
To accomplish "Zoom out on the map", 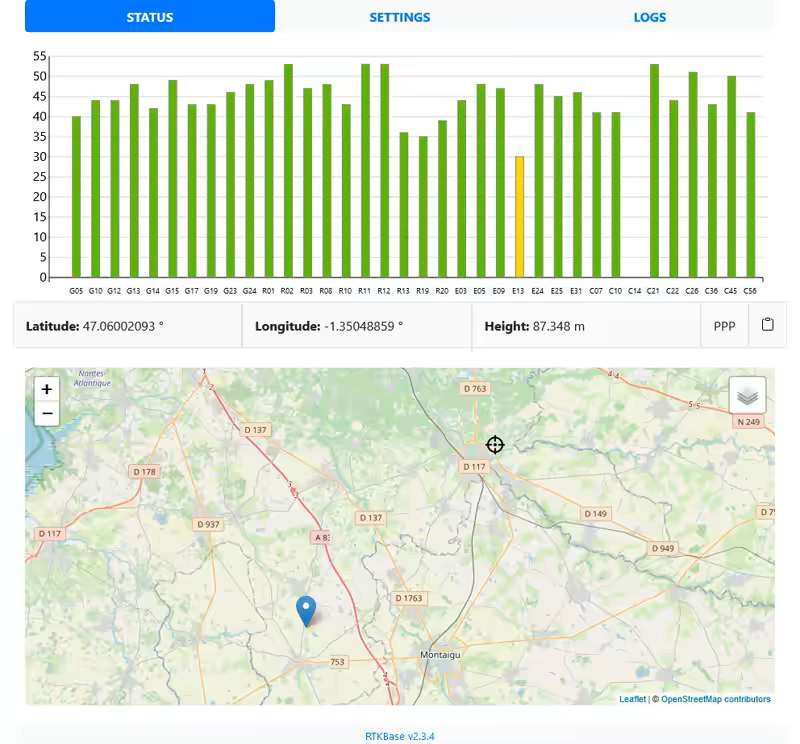I will 46,412.
